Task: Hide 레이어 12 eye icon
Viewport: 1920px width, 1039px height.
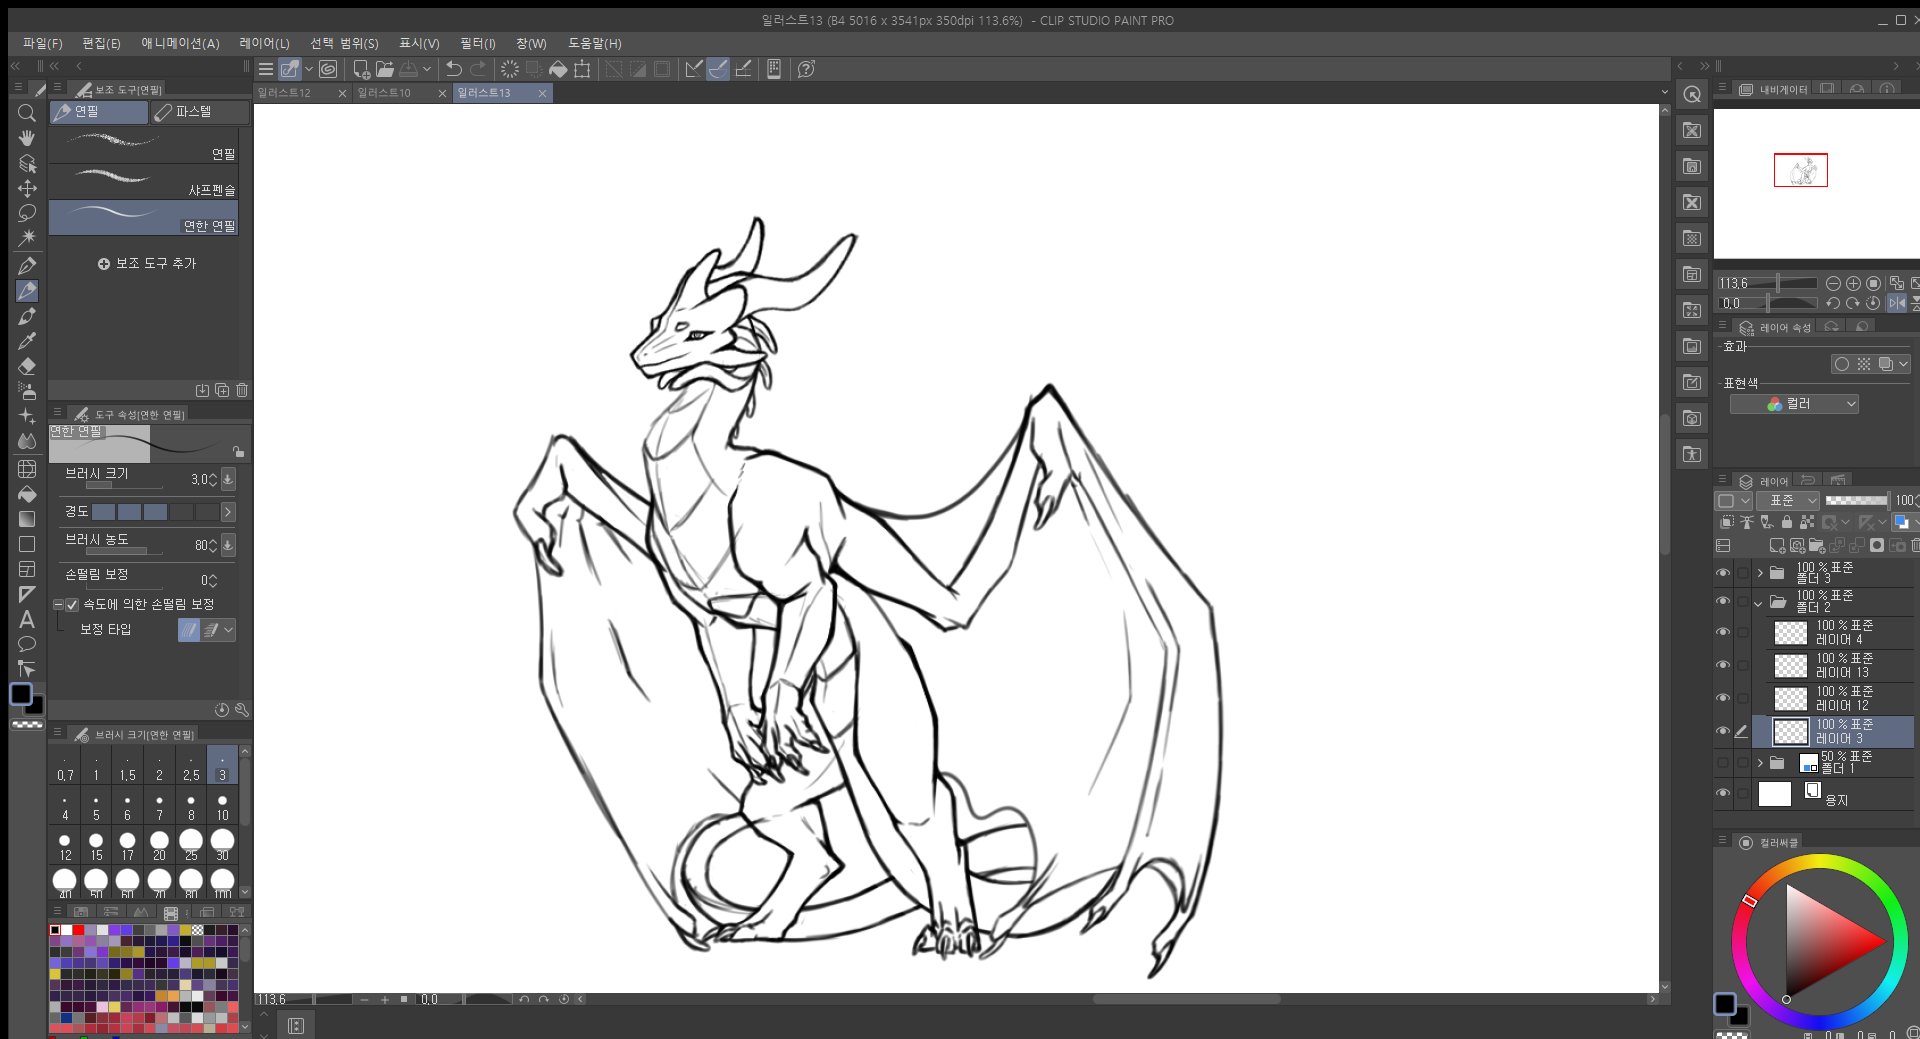Action: (x=1723, y=698)
